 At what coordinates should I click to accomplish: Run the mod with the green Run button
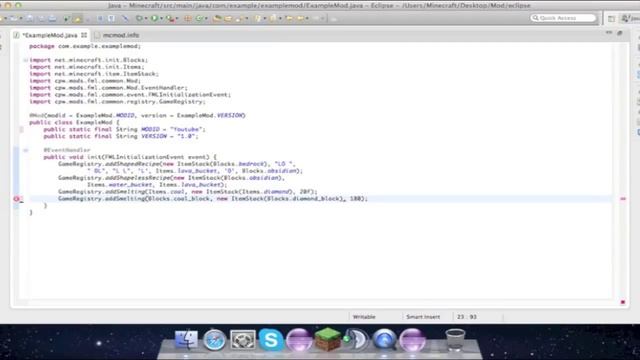click(154, 18)
